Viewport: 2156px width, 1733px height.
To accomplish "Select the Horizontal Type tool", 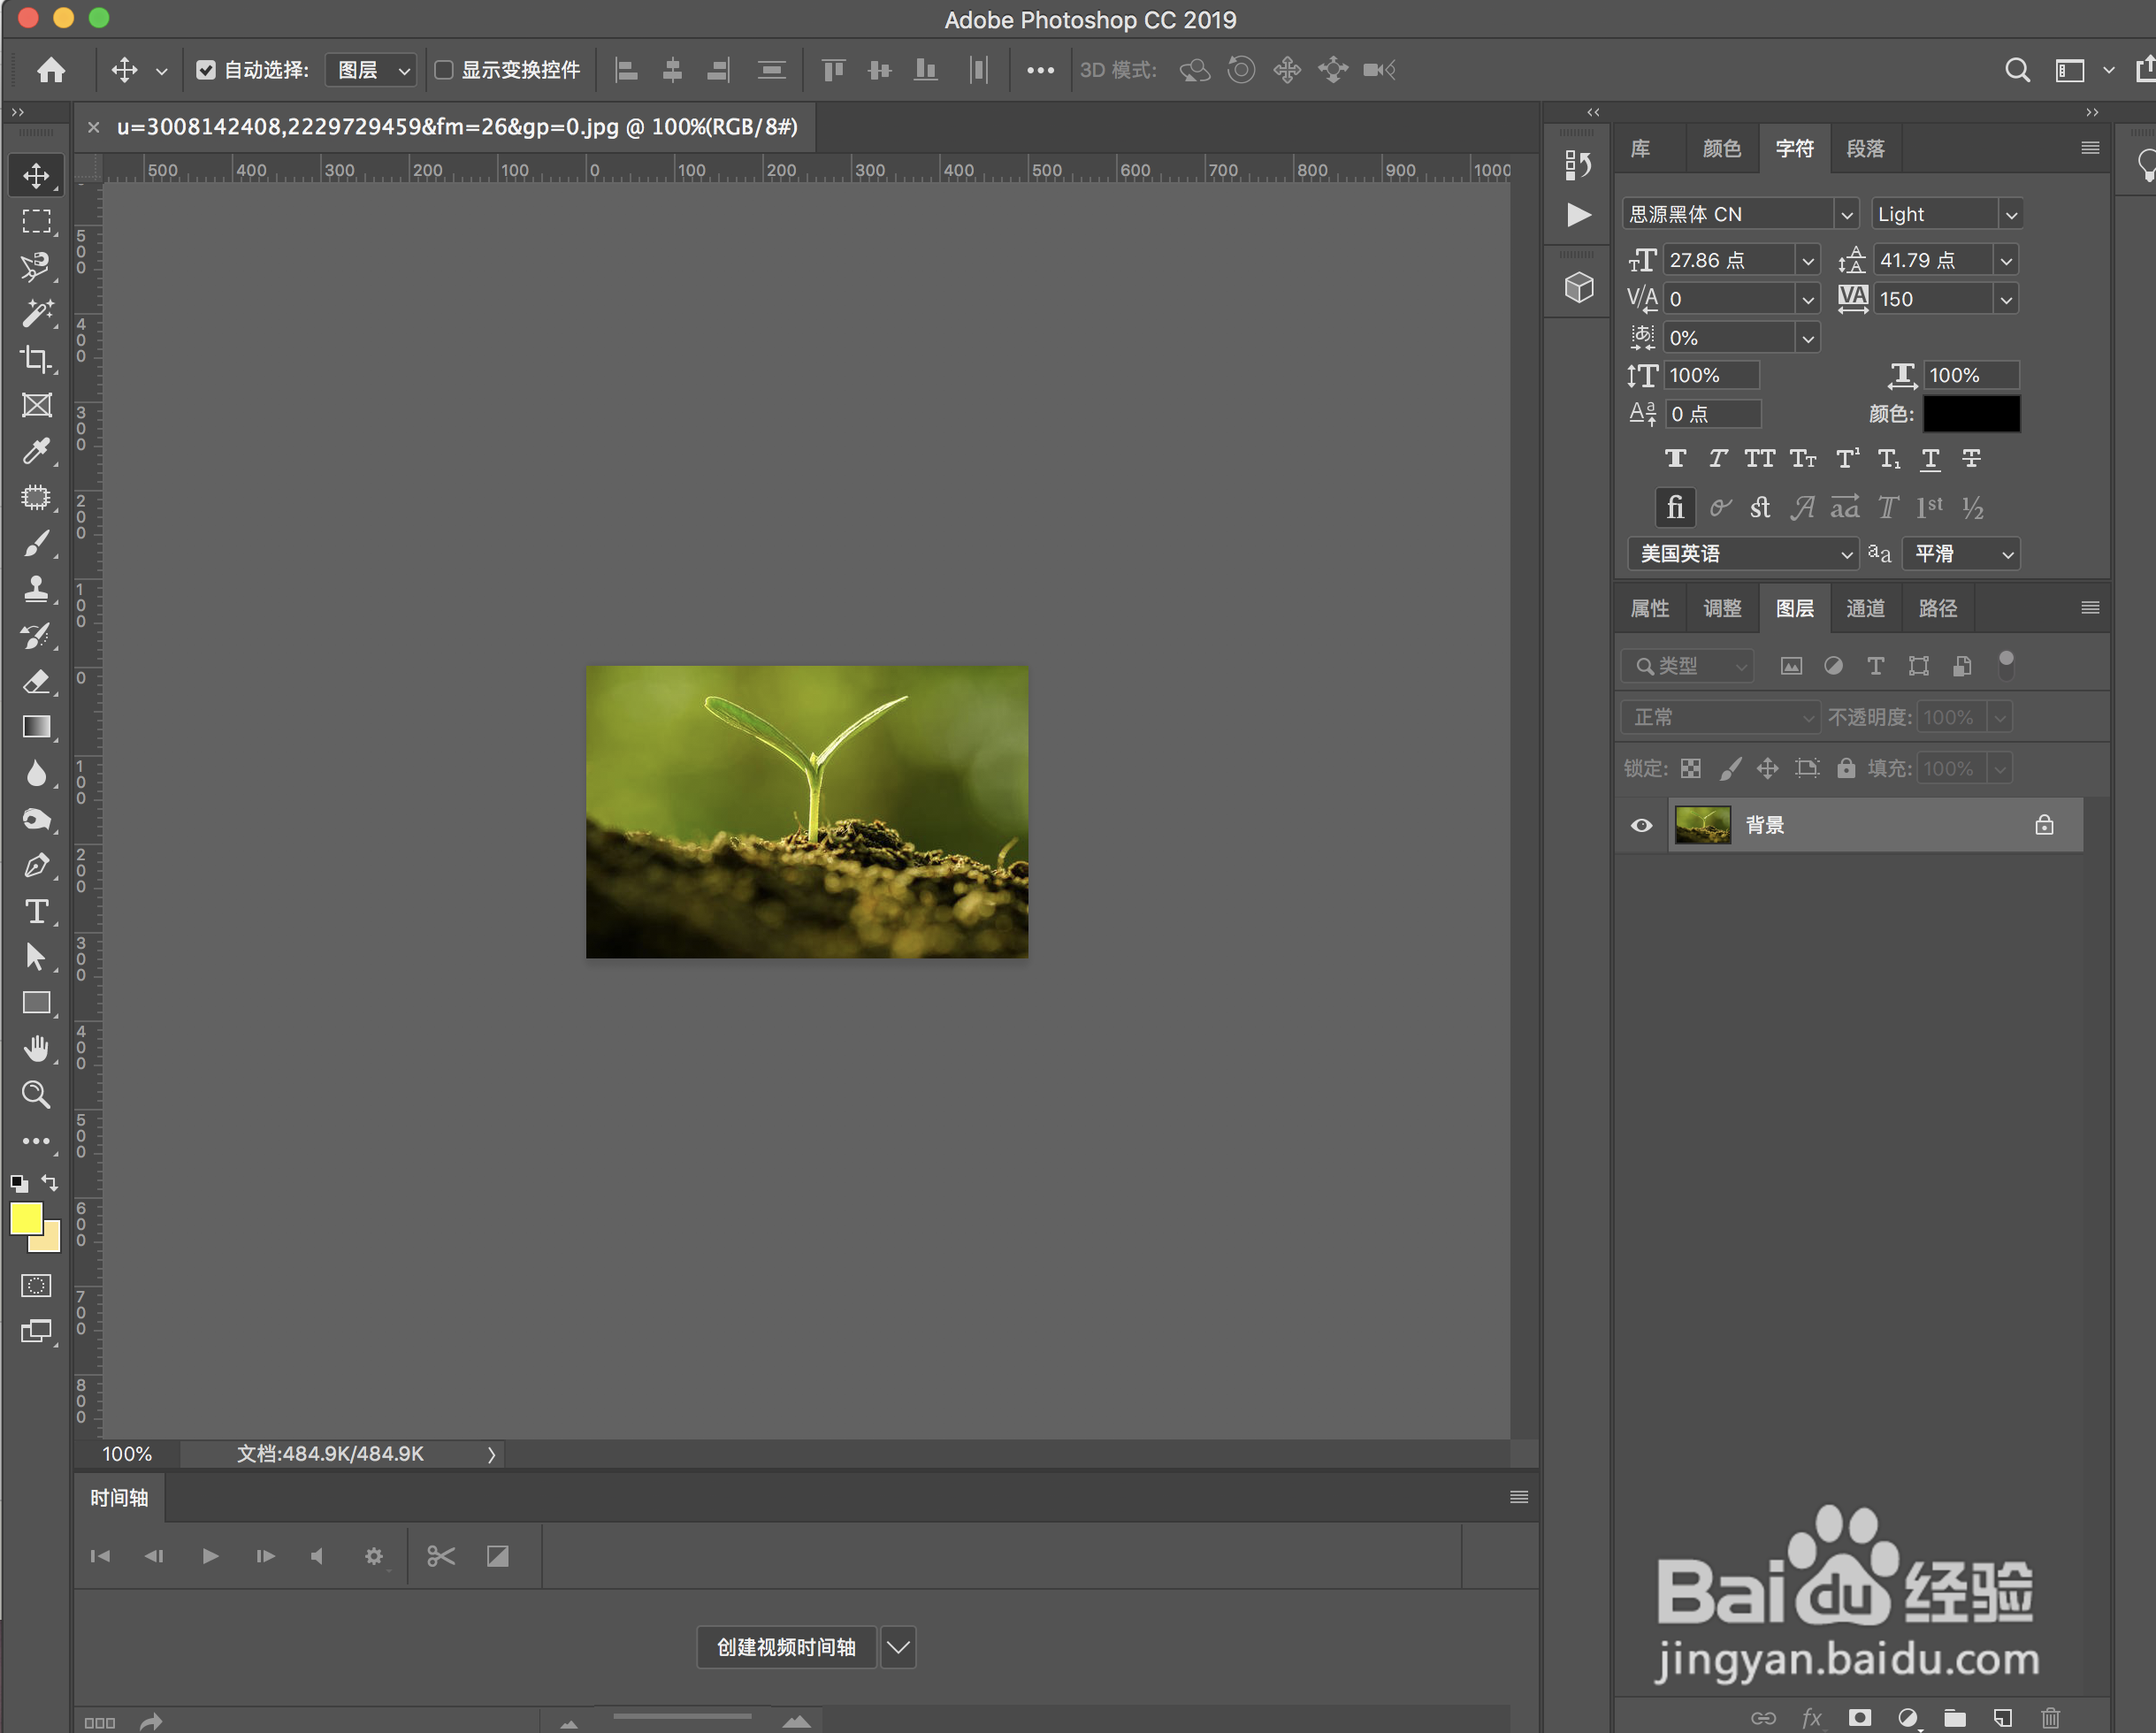I will tap(37, 911).
